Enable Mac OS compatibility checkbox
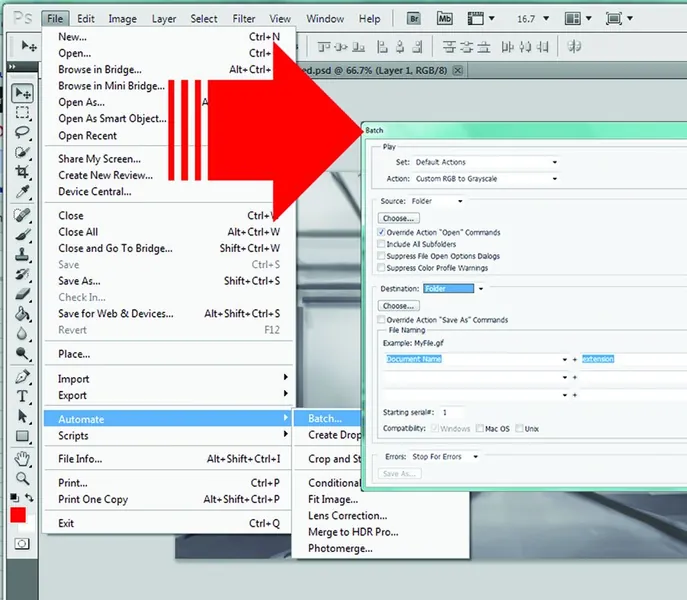Screen dimensions: 687x600 [480, 428]
